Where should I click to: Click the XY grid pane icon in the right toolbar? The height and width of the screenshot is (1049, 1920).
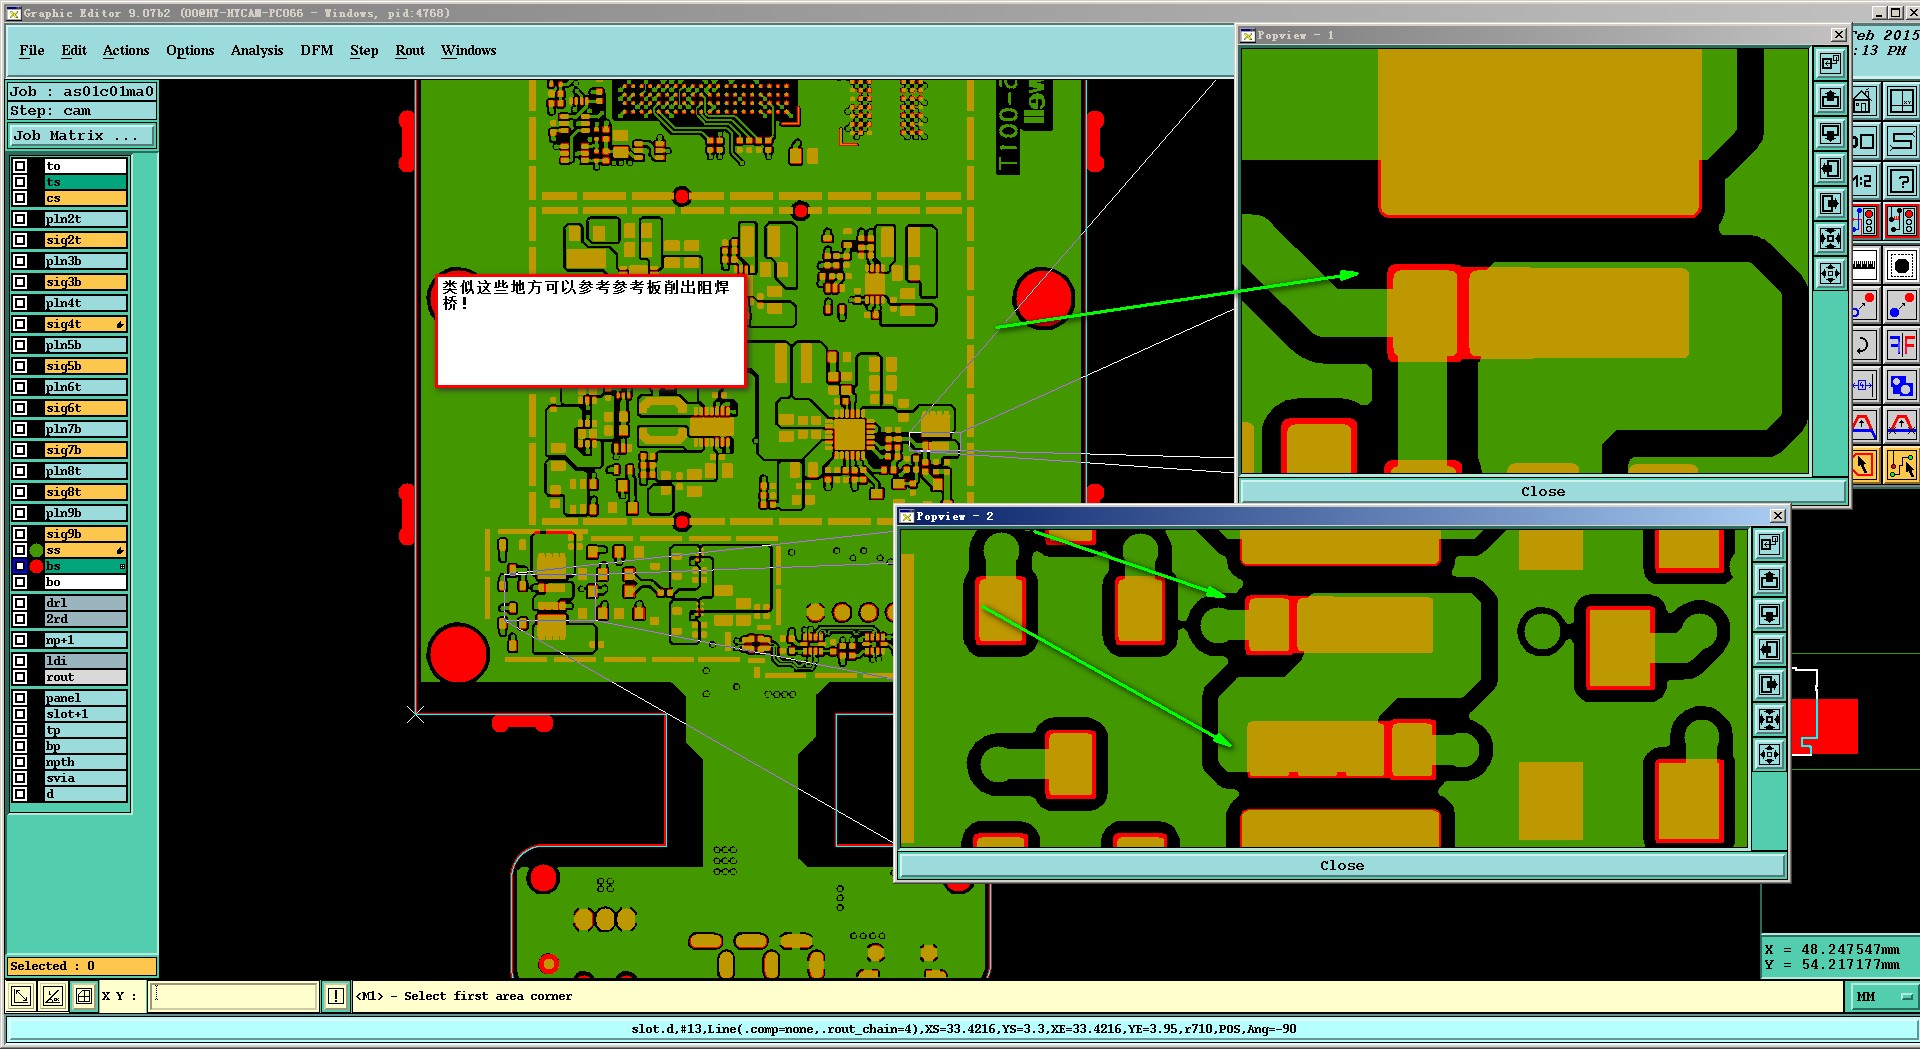point(1901,101)
